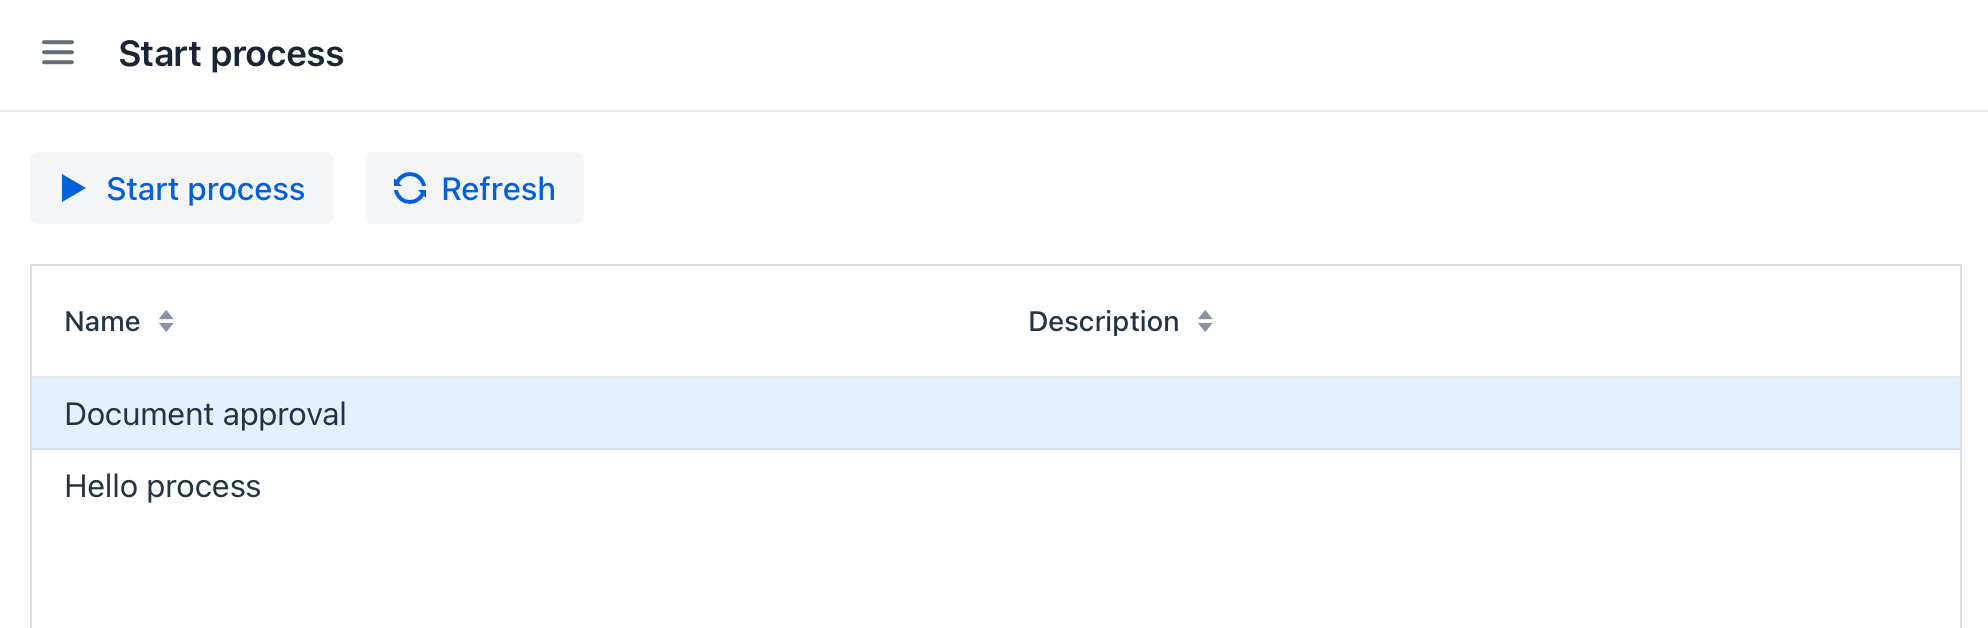Screen dimensions: 1988x628
Task: Click the empty header area right of Description
Action: click(1600, 321)
